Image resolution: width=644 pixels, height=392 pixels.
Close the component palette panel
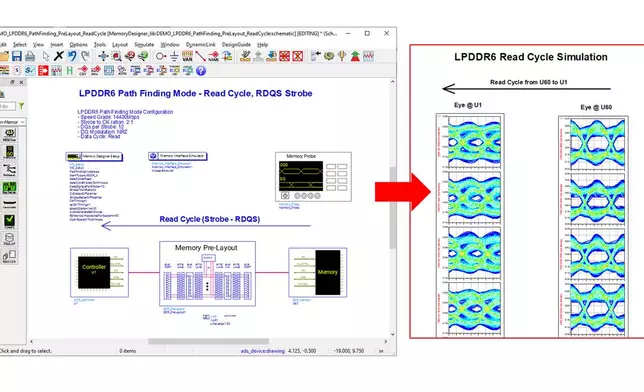pyautogui.click(x=21, y=82)
